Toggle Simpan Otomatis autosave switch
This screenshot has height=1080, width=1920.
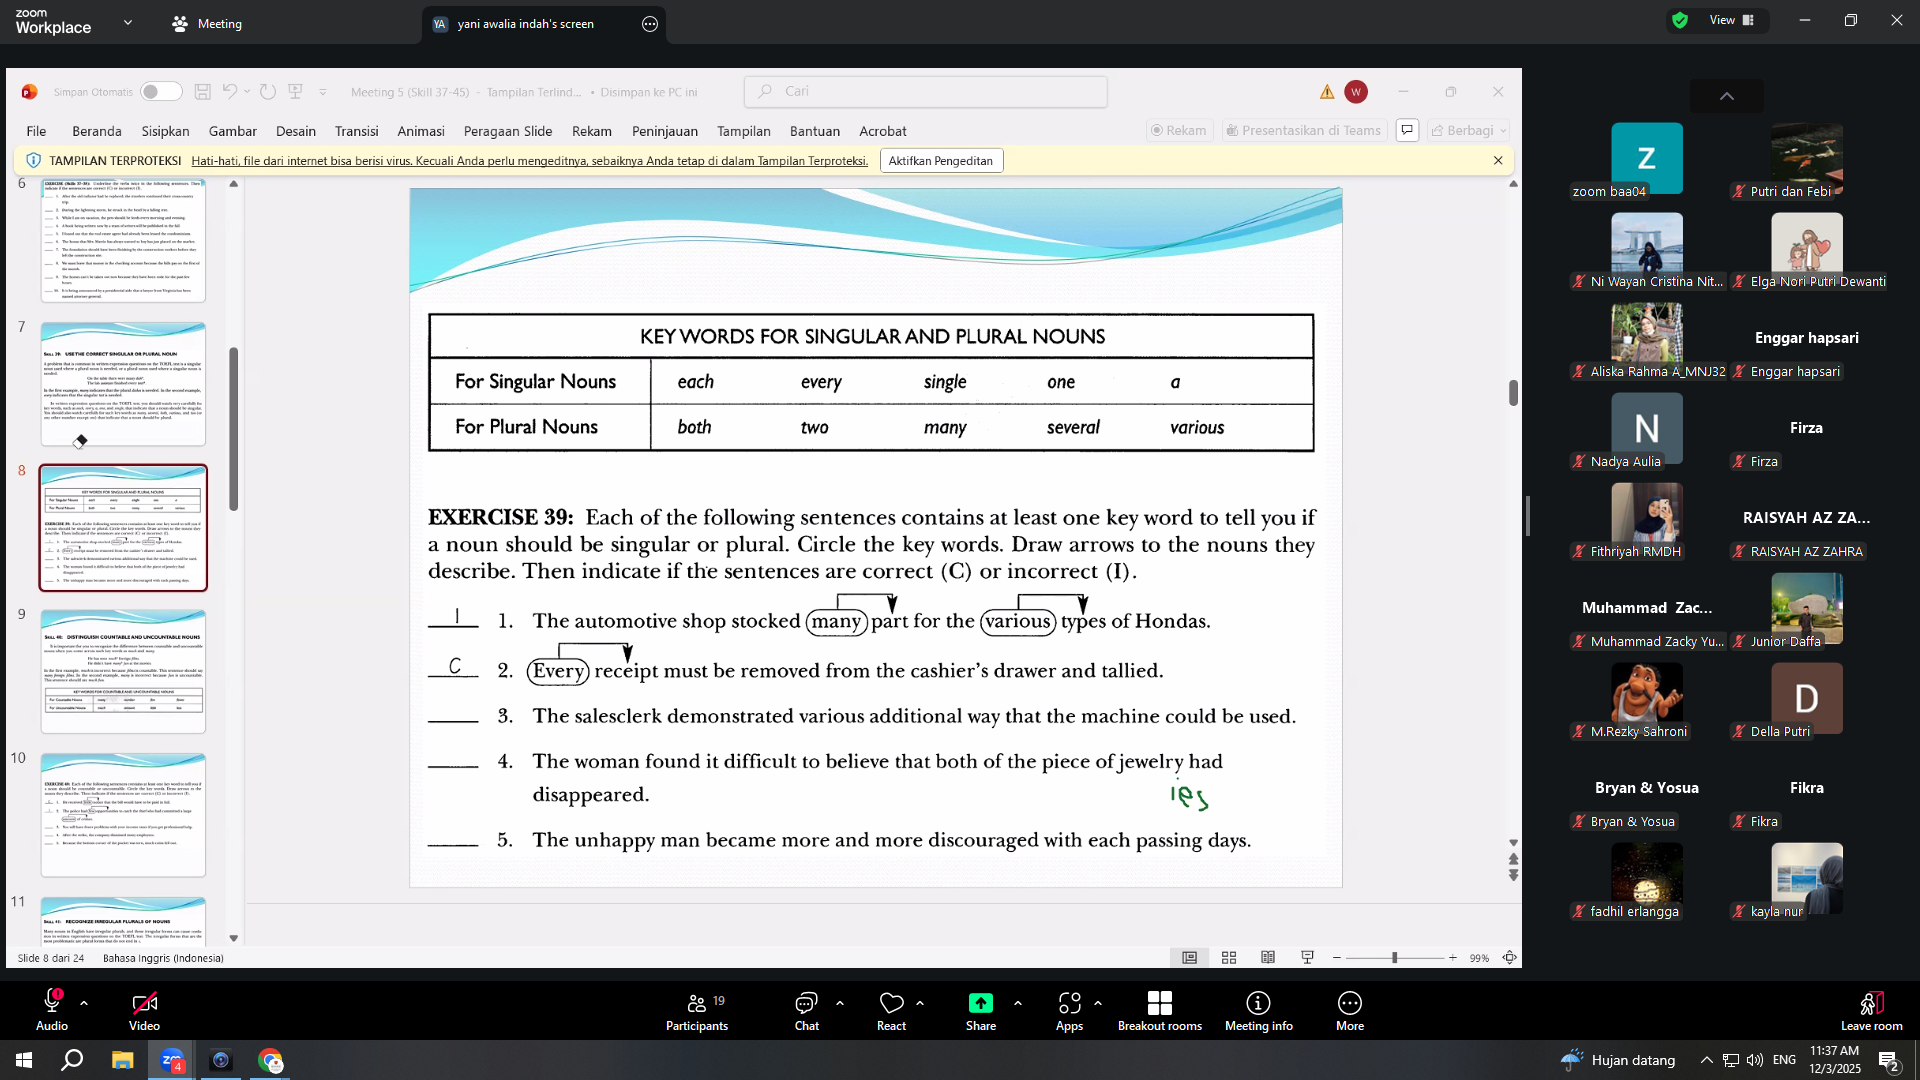160,92
